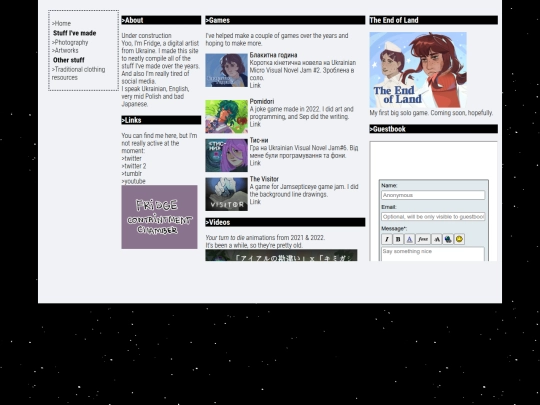Click the Stuff I've made sidebar heading
540x405 pixels.
pos(74,33)
